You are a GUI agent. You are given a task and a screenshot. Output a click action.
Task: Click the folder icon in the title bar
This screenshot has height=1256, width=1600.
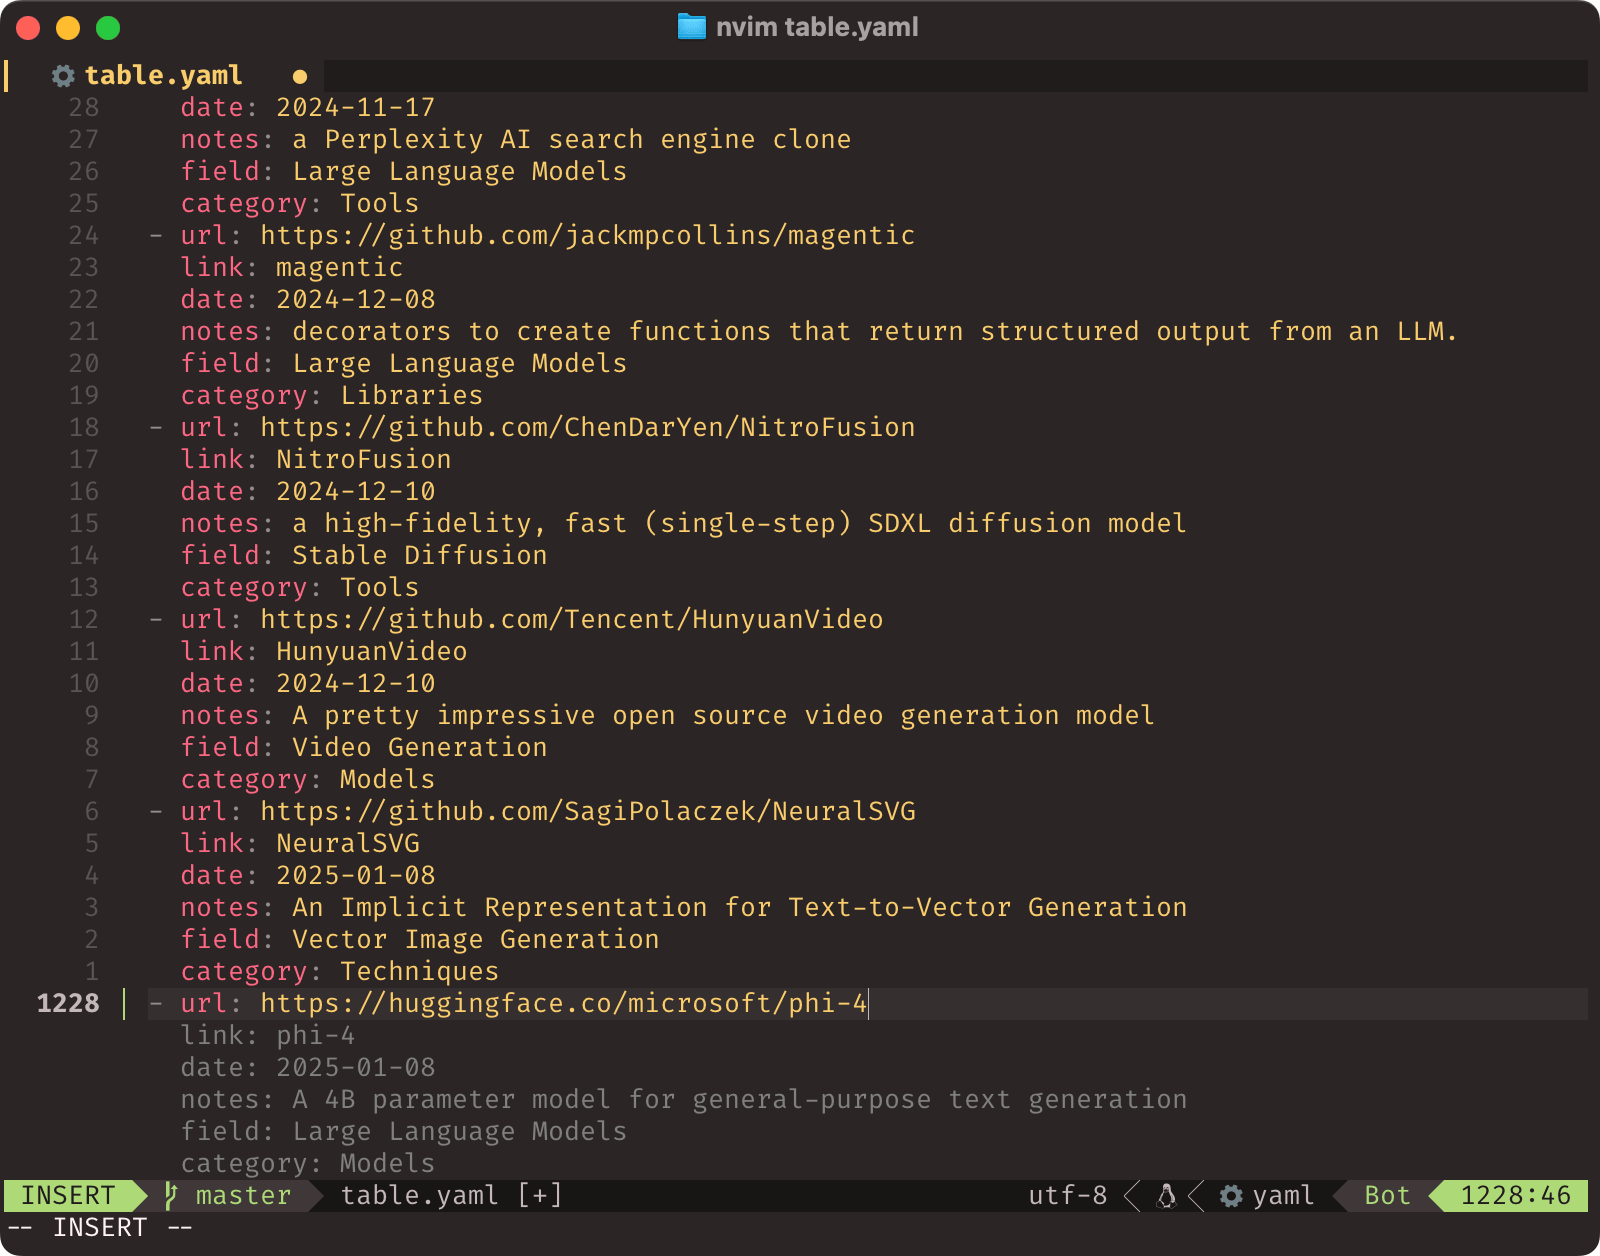691,27
